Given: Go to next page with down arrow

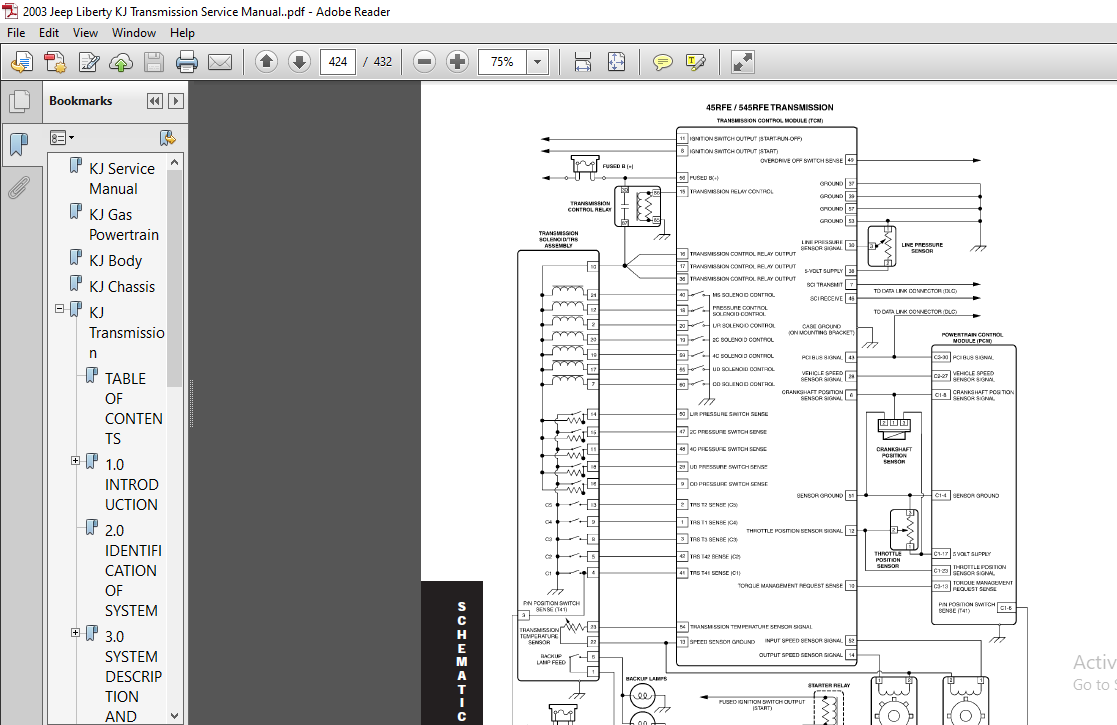Looking at the screenshot, I should tap(299, 62).
